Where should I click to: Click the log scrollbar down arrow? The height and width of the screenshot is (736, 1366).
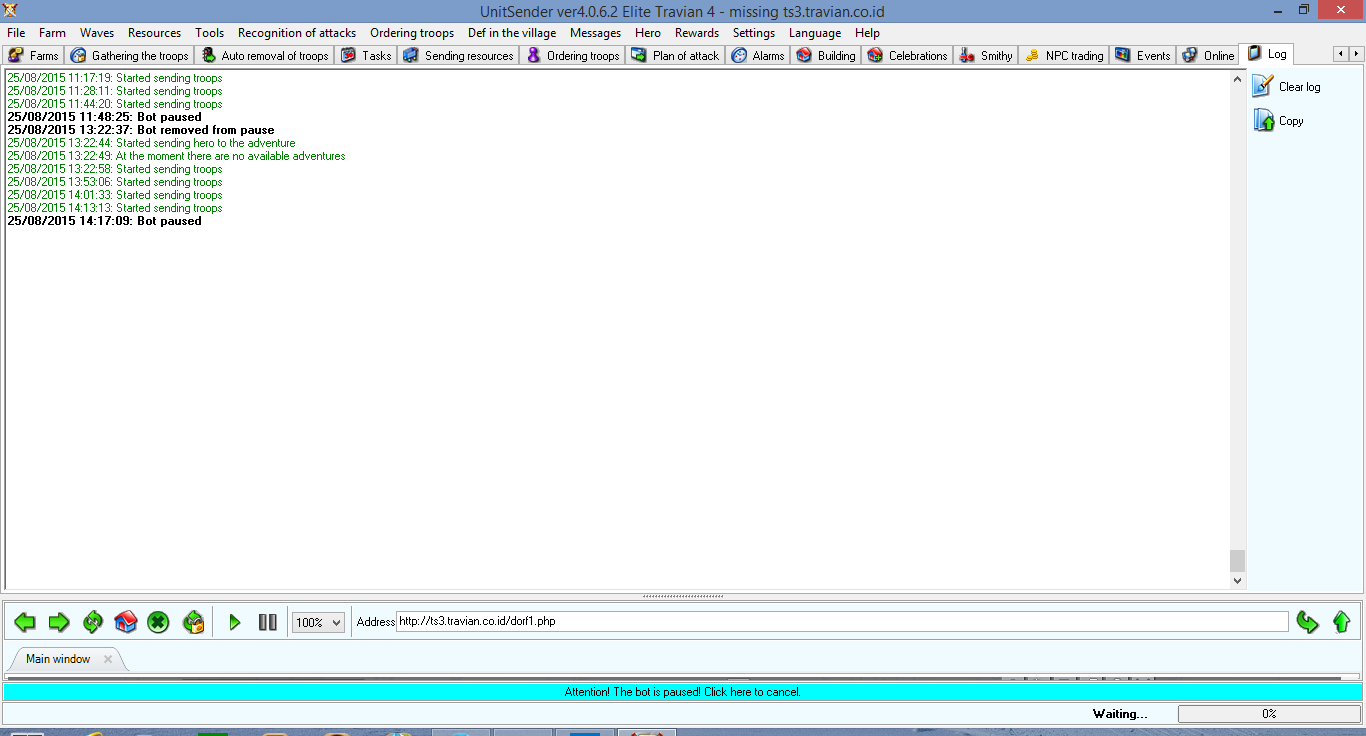click(x=1238, y=580)
